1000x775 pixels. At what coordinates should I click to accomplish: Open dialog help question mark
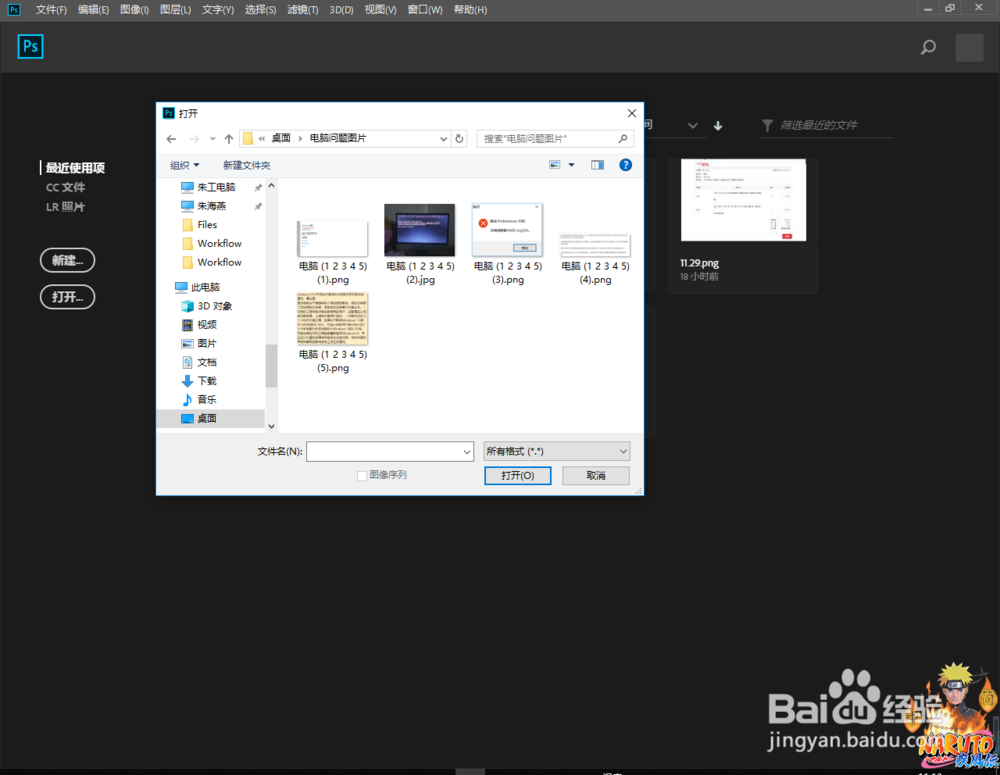tap(626, 165)
